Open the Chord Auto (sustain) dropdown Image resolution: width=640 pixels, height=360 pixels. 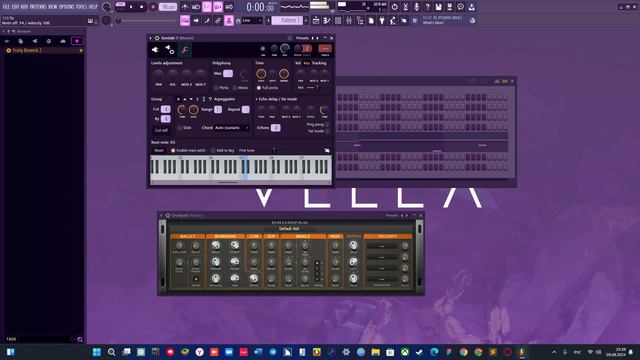pos(231,128)
